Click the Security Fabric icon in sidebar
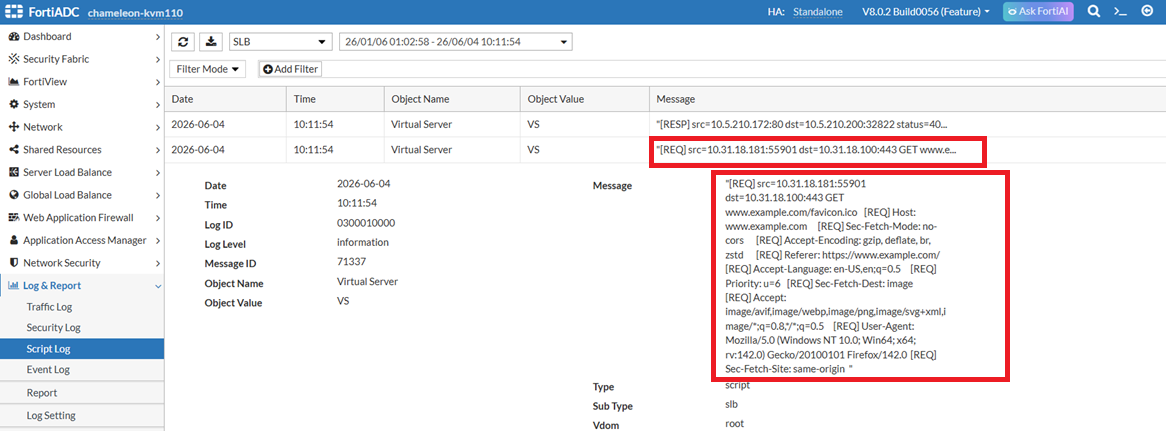 (13, 59)
